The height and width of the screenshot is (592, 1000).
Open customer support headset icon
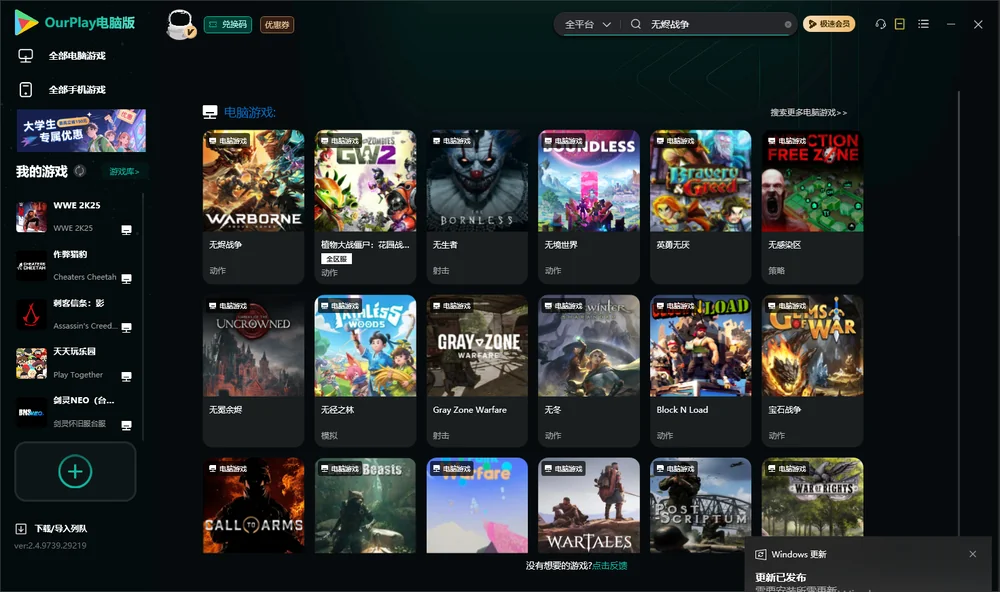881,24
